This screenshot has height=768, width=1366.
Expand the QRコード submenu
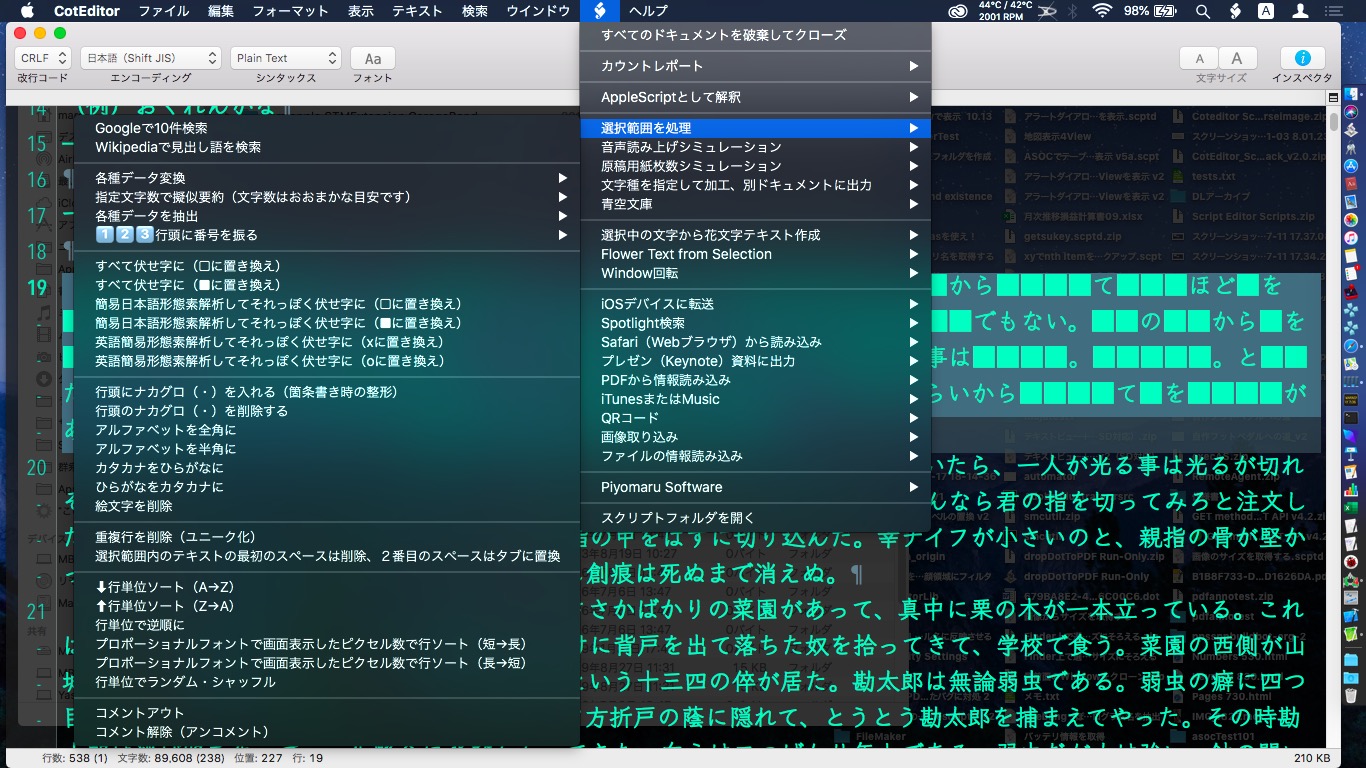[x=755, y=418]
